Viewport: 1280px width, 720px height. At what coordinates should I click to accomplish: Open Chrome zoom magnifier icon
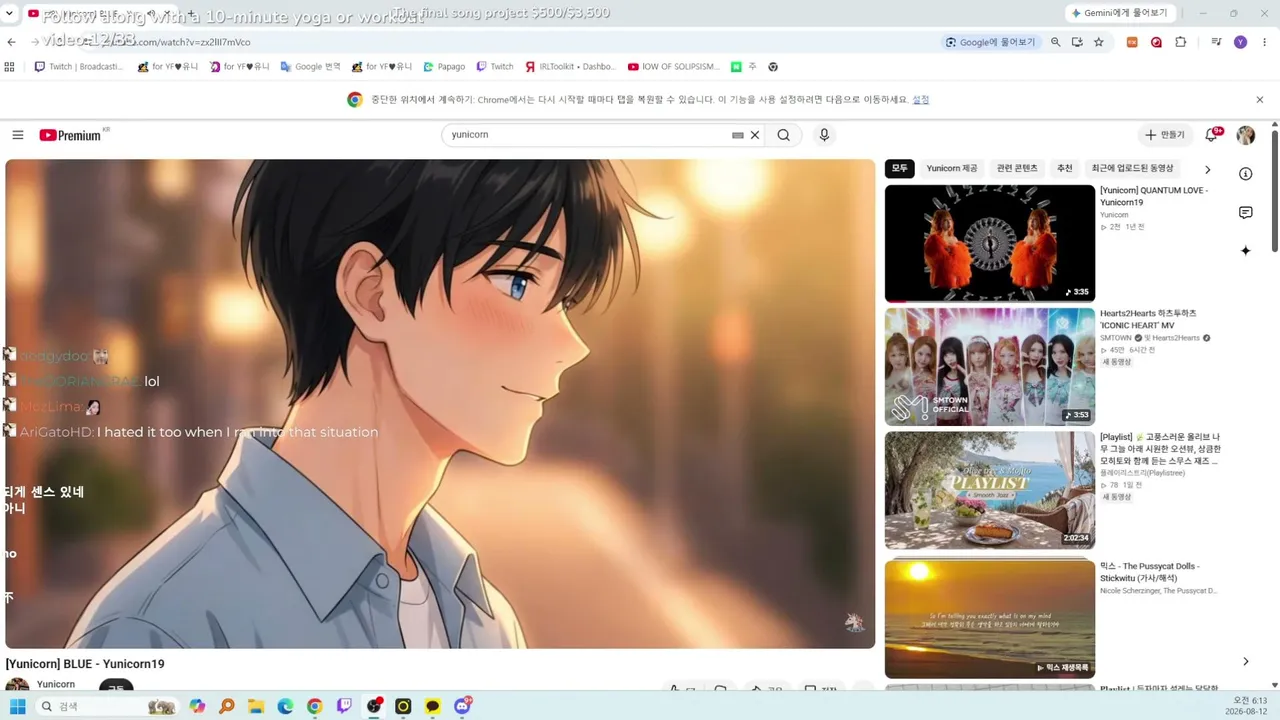[1055, 42]
